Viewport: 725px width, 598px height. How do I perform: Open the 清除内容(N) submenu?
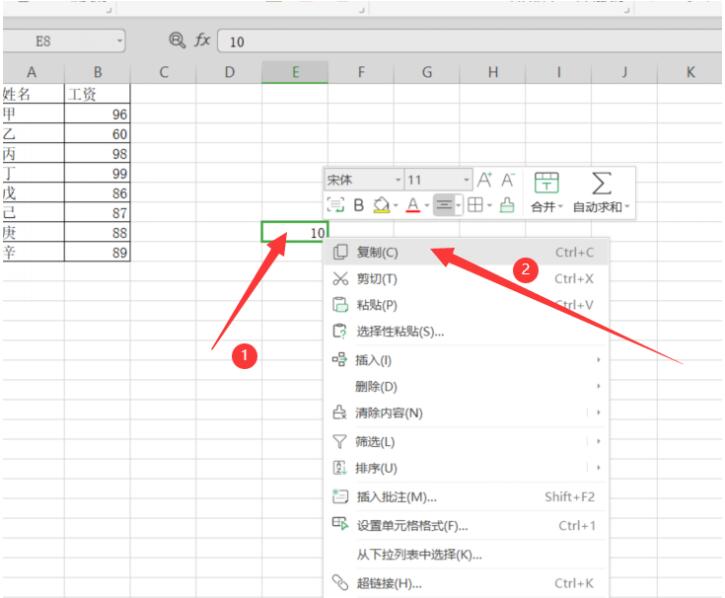(466, 413)
